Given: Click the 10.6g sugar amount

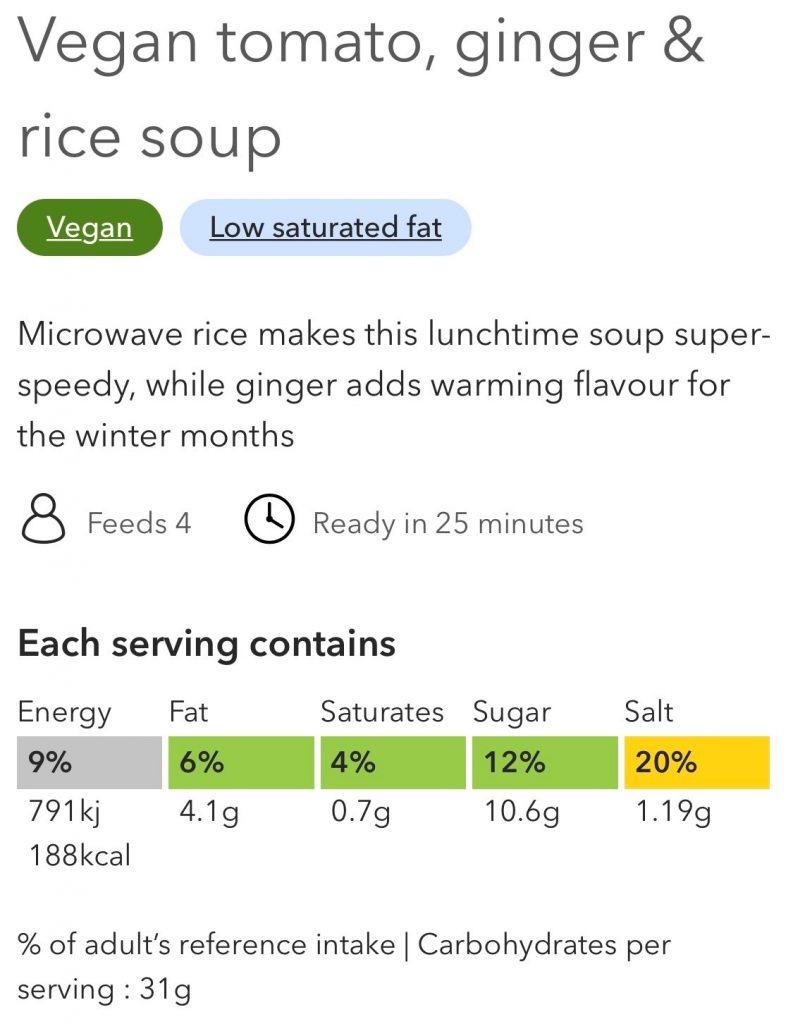Looking at the screenshot, I should tap(521, 813).
